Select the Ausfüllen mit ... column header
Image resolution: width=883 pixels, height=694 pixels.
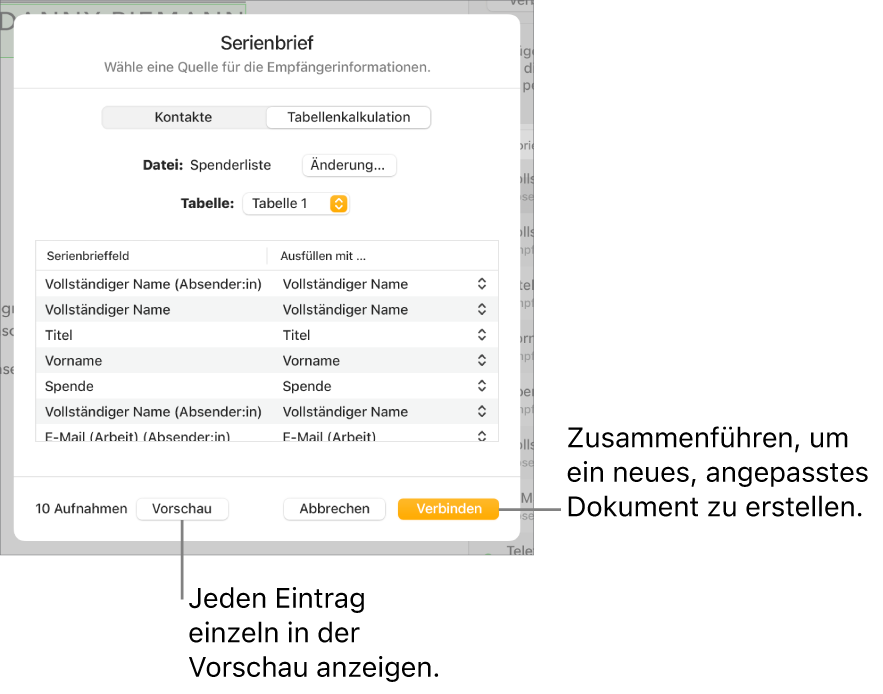(323, 256)
